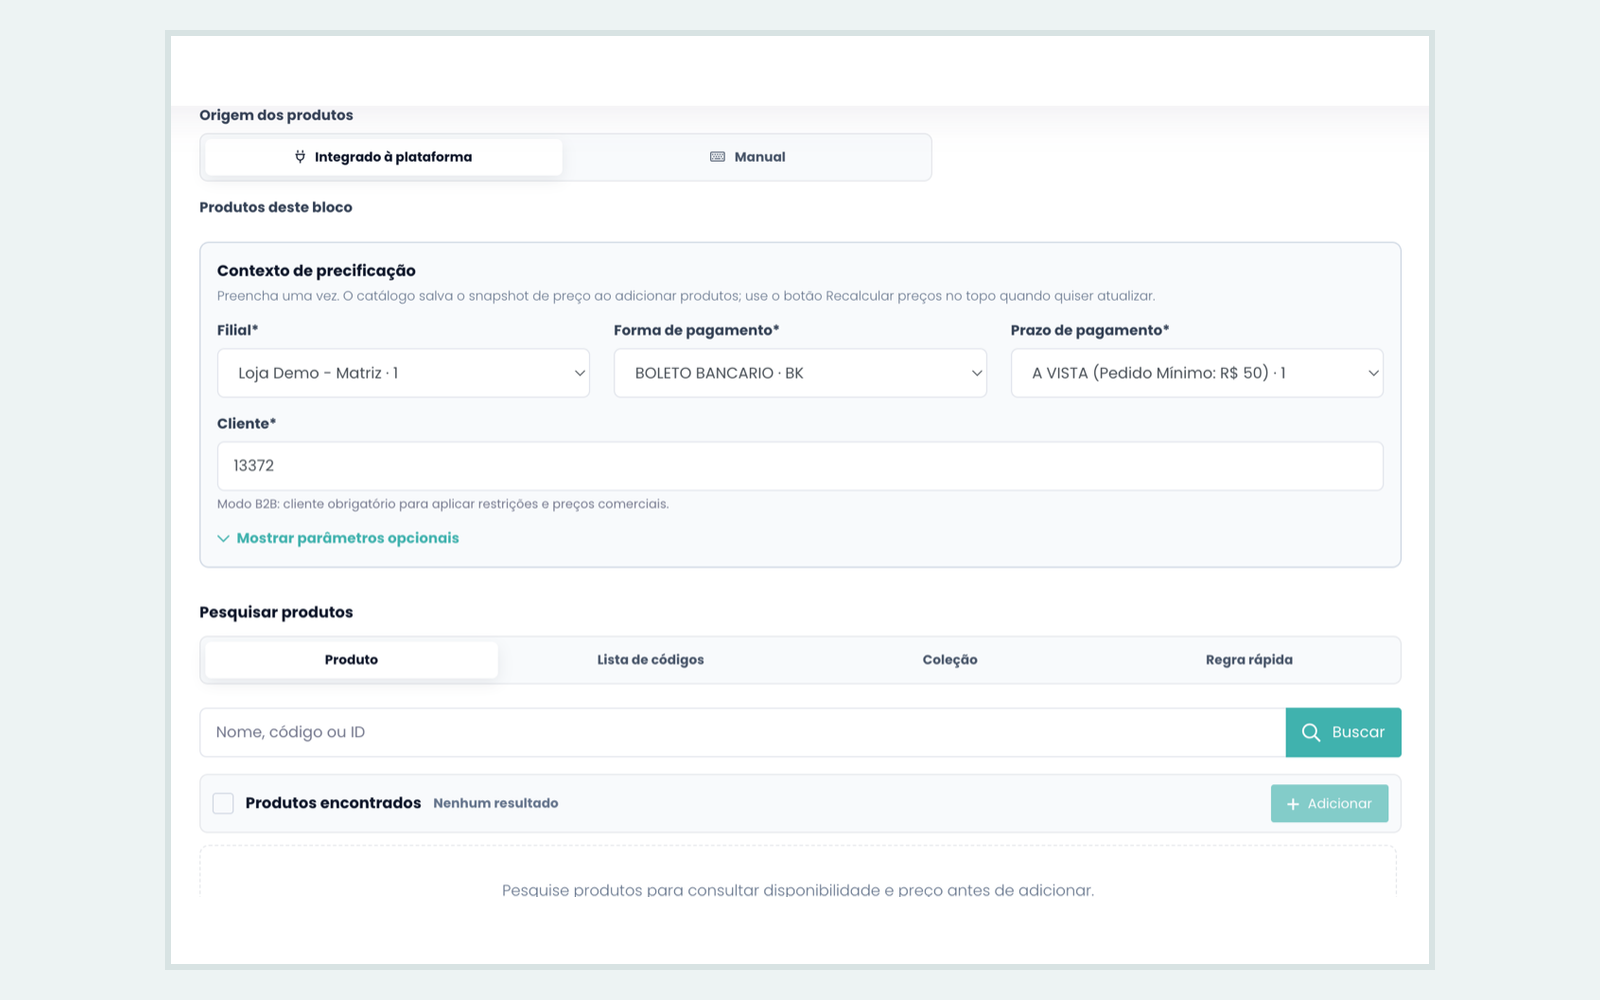Expand Mostrar parâmetros opcionais

338,538
